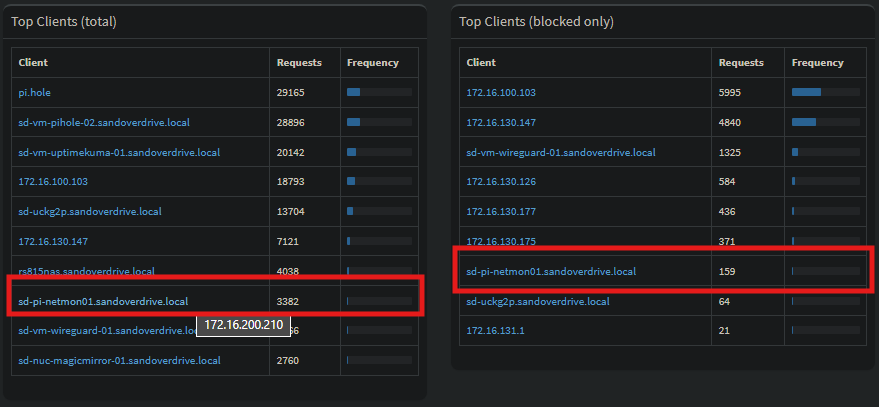Image resolution: width=879 pixels, height=407 pixels.
Task: Open 172.16.100.103 in blocked only table
Action: pyautogui.click(x=501, y=92)
